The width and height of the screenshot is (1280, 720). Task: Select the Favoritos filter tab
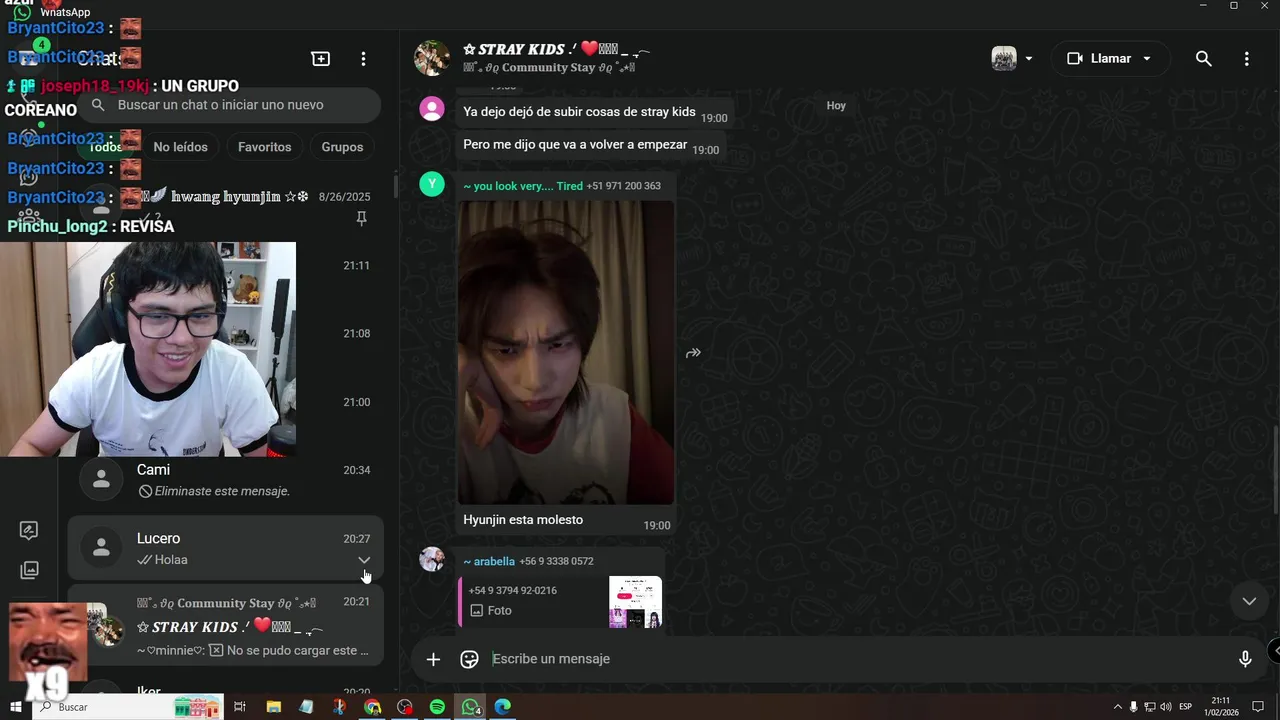(265, 147)
